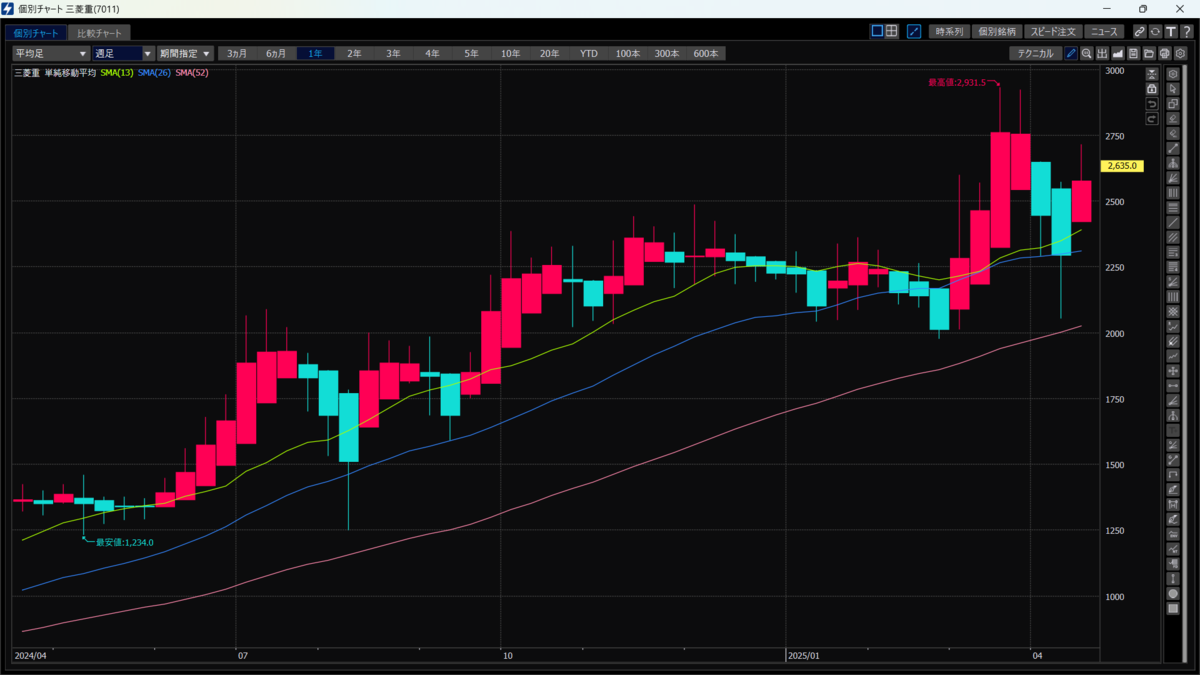Viewport: 1200px width, 675px height.
Task: Select the arrow pointer tool in drawing palette
Action: (1174, 89)
